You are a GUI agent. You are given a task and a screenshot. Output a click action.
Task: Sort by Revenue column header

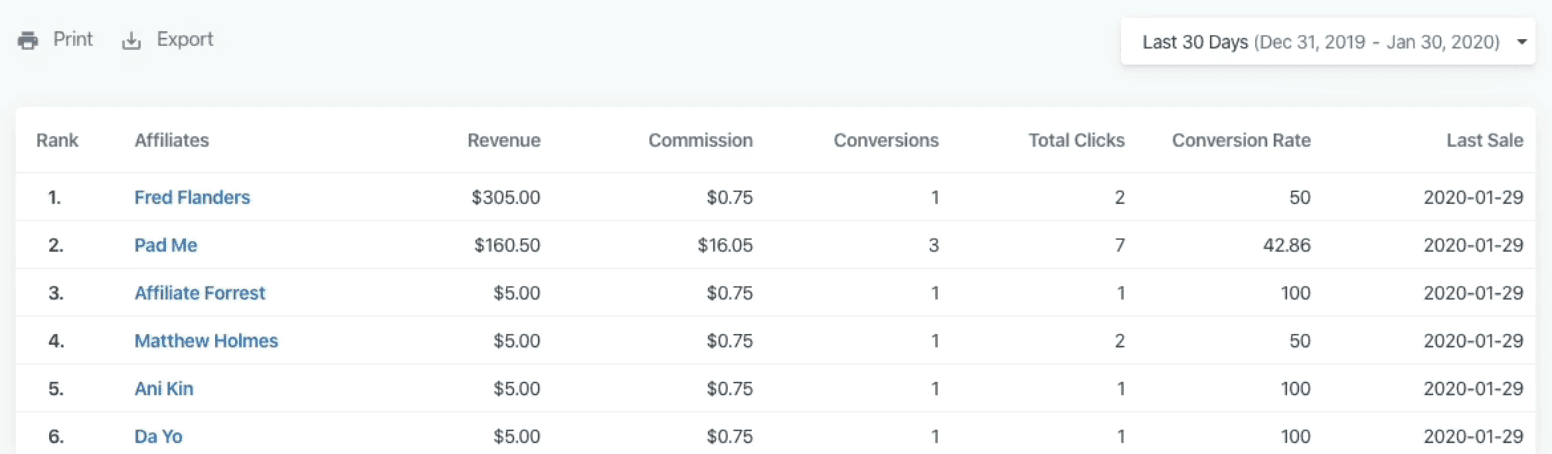click(x=504, y=140)
